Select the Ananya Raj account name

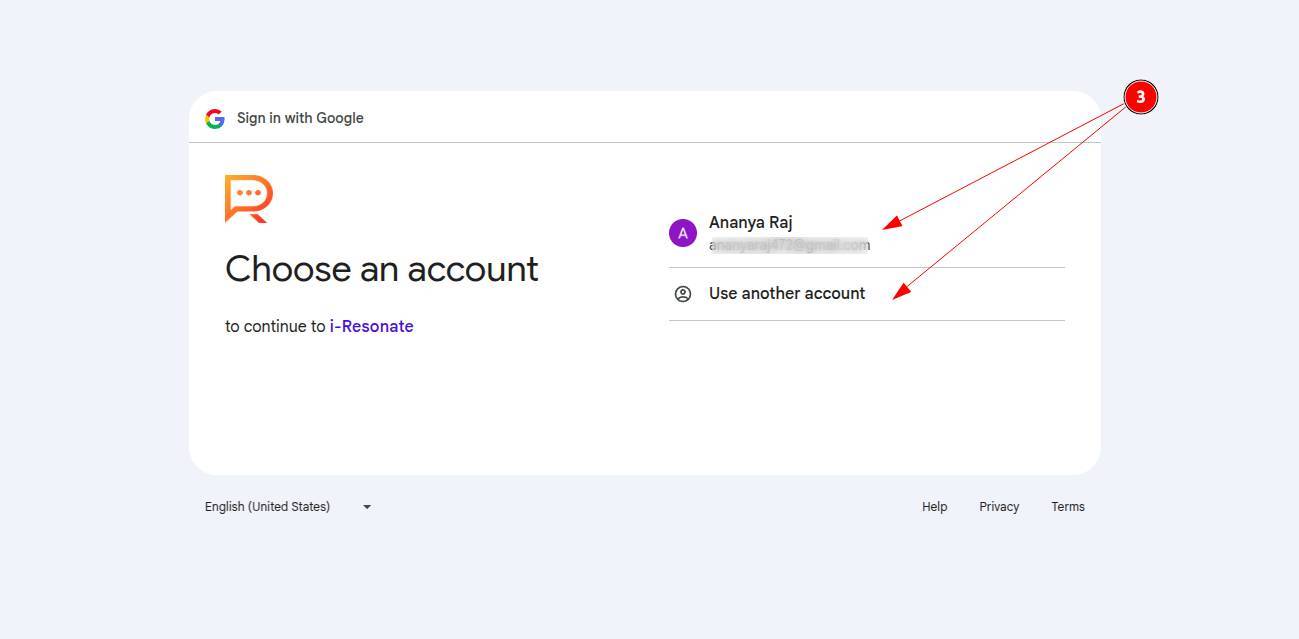[x=750, y=222]
